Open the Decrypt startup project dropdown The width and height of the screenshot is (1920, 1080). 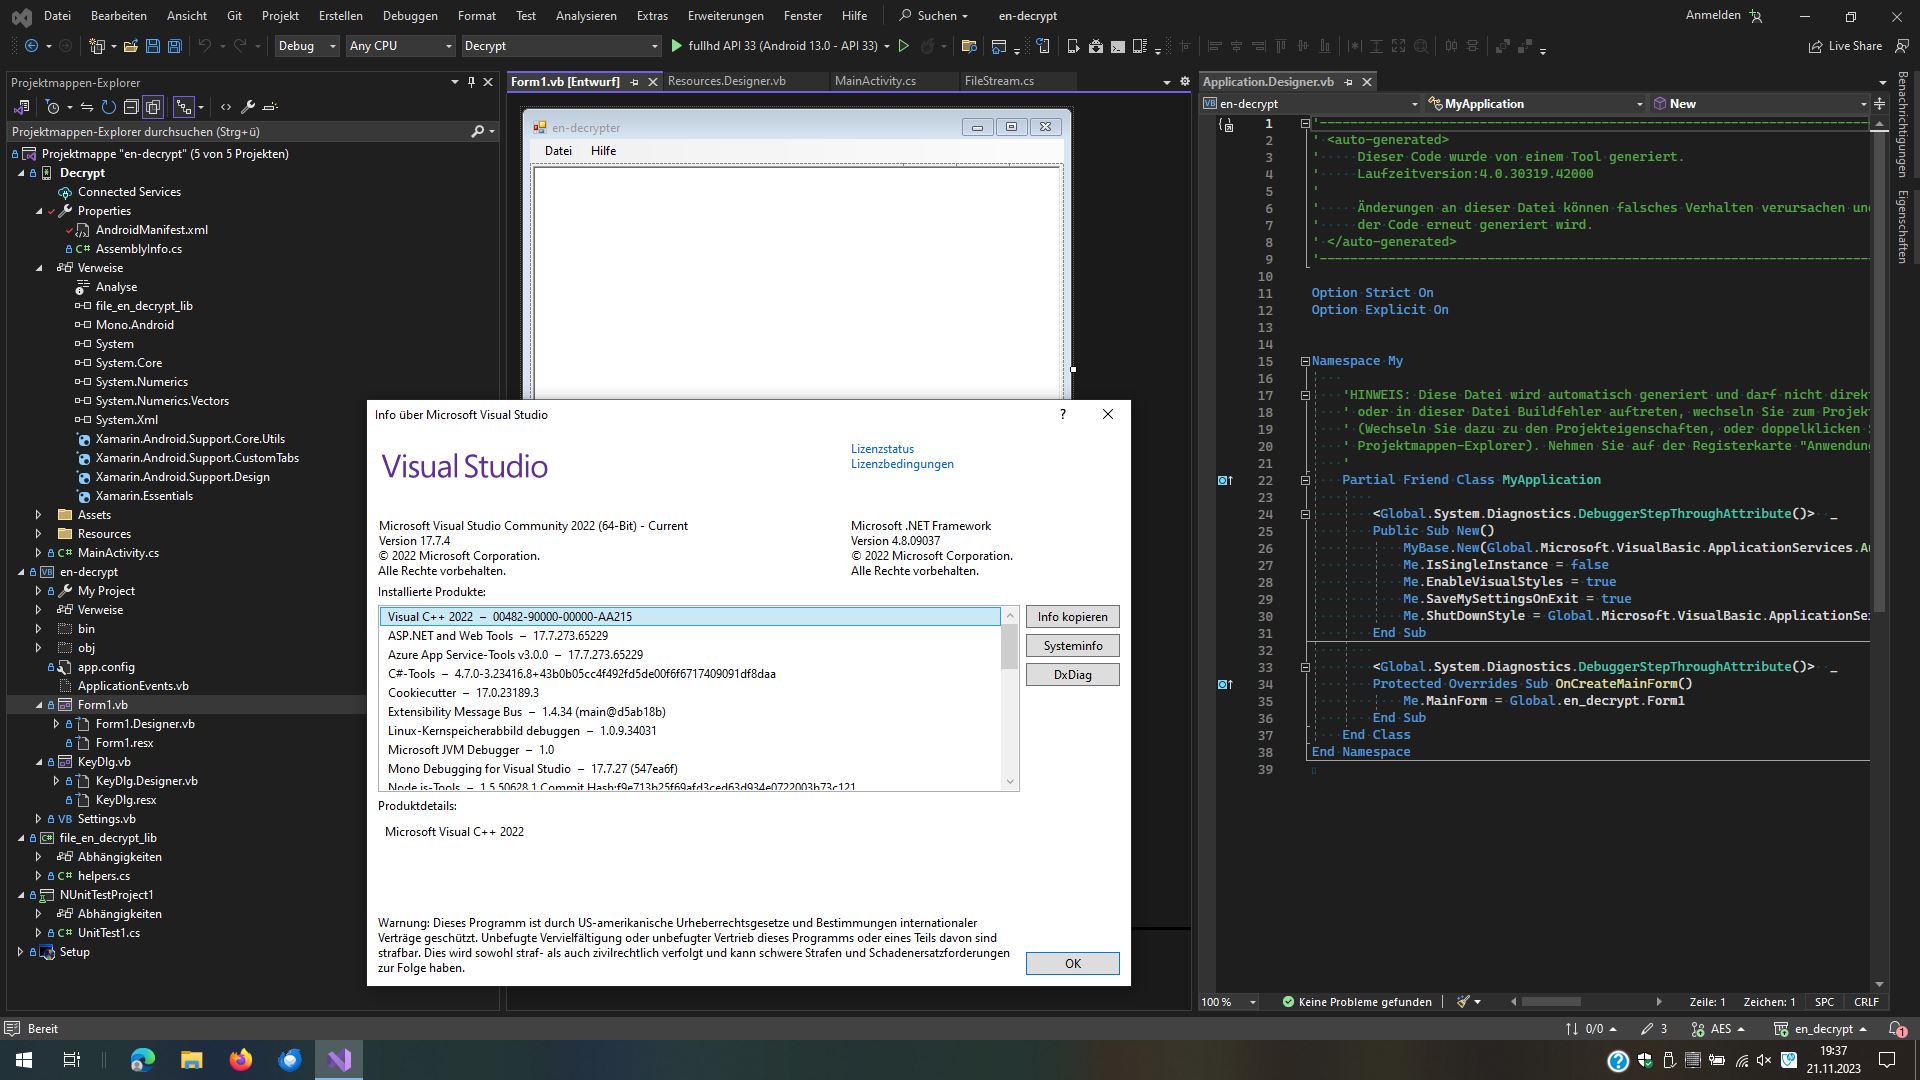(x=561, y=46)
